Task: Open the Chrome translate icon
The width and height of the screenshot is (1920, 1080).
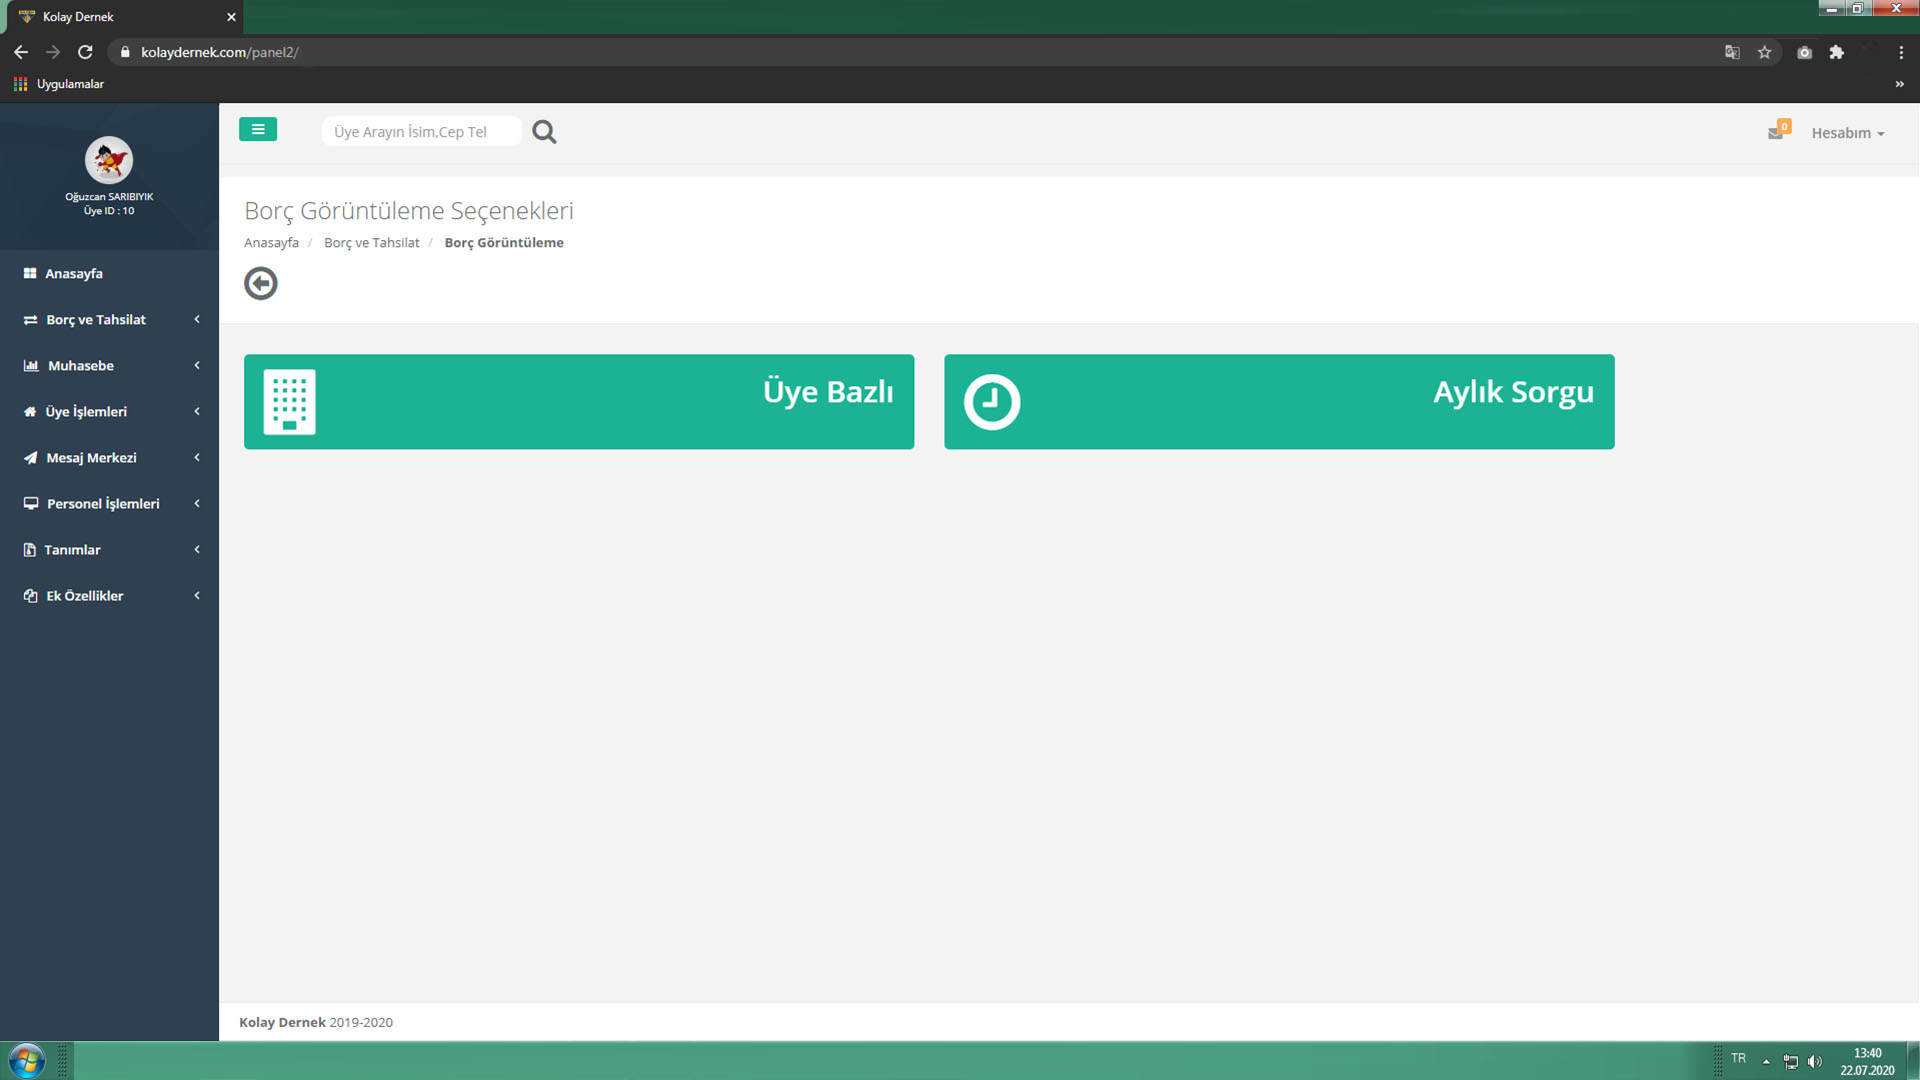Action: coord(1732,52)
